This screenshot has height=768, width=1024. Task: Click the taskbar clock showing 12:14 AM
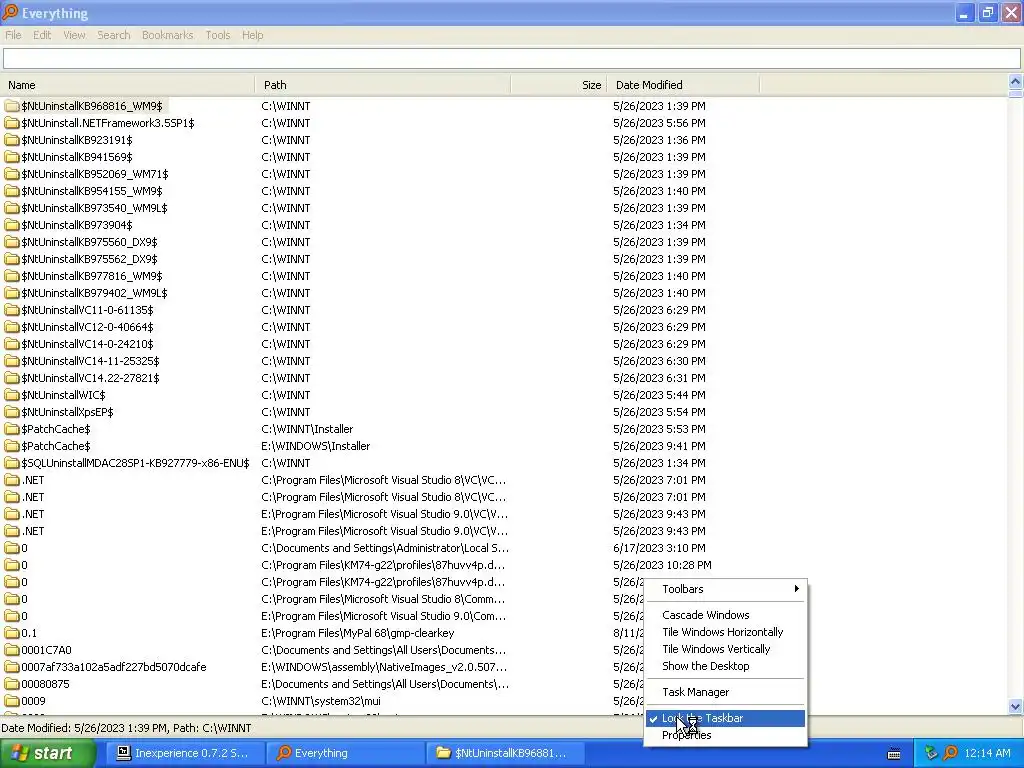point(987,753)
